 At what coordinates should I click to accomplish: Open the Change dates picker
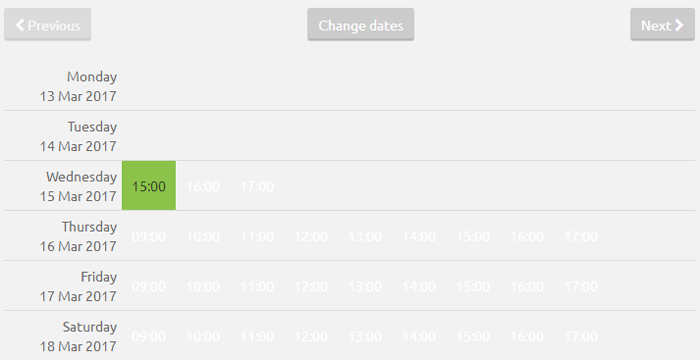pyautogui.click(x=361, y=25)
